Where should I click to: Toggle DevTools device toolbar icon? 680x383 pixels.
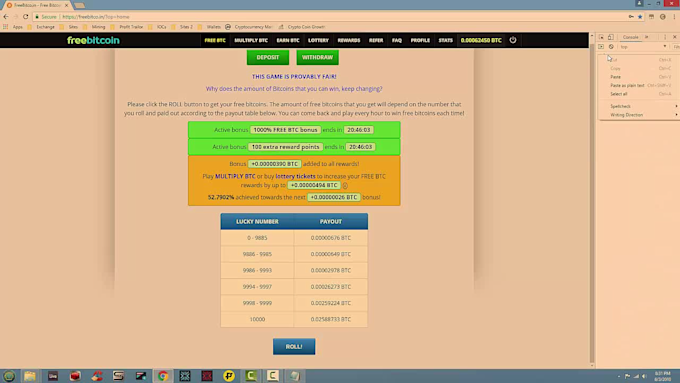611,37
